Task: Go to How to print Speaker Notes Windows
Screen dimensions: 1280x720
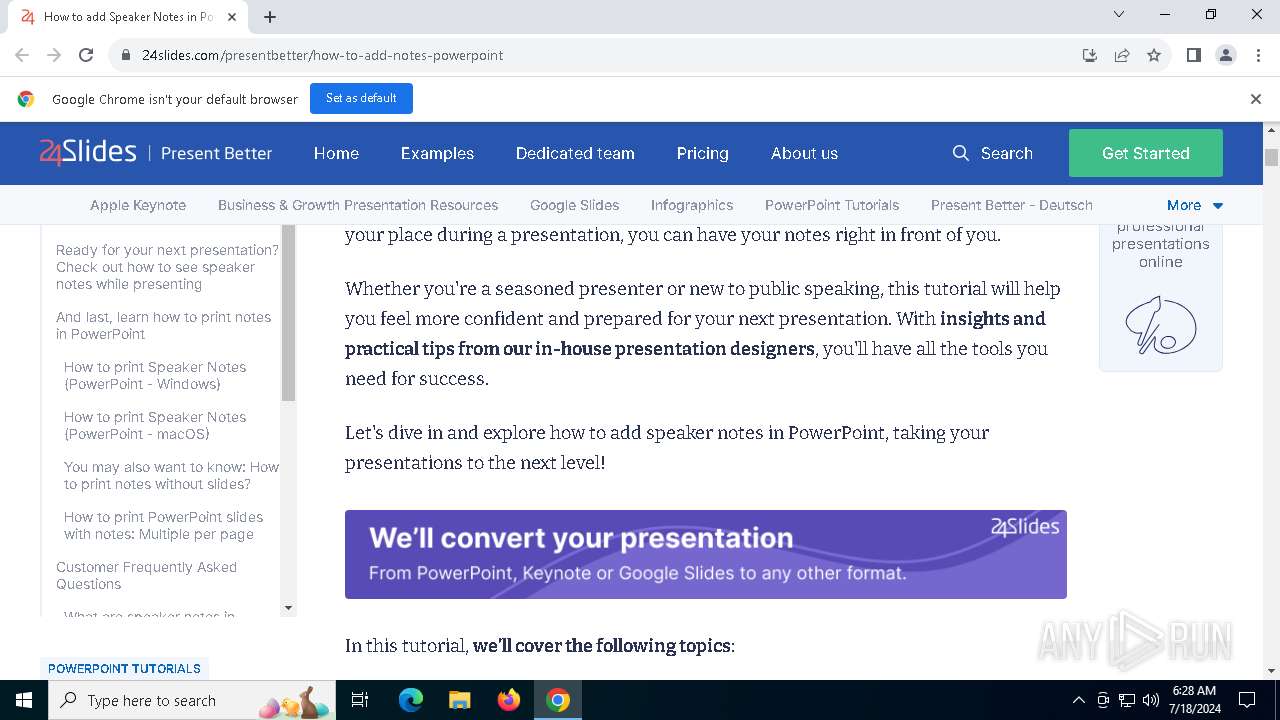Action: point(155,375)
